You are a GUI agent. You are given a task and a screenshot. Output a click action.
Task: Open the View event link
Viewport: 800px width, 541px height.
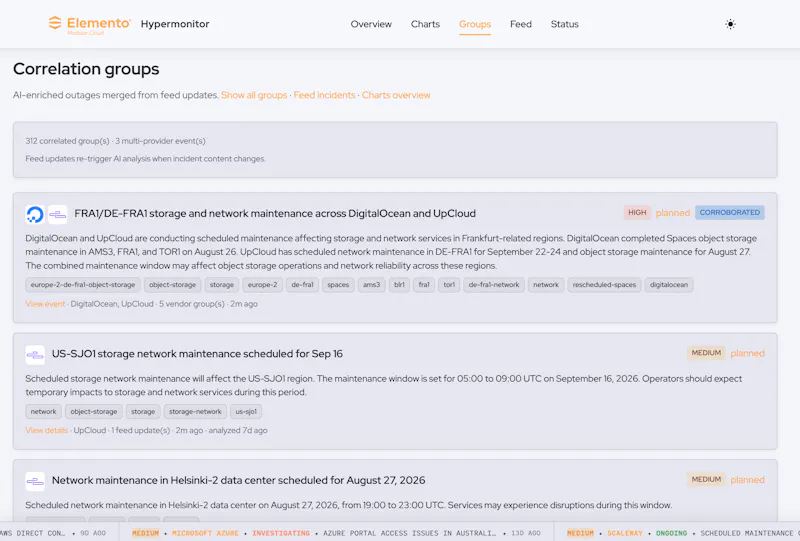45,304
